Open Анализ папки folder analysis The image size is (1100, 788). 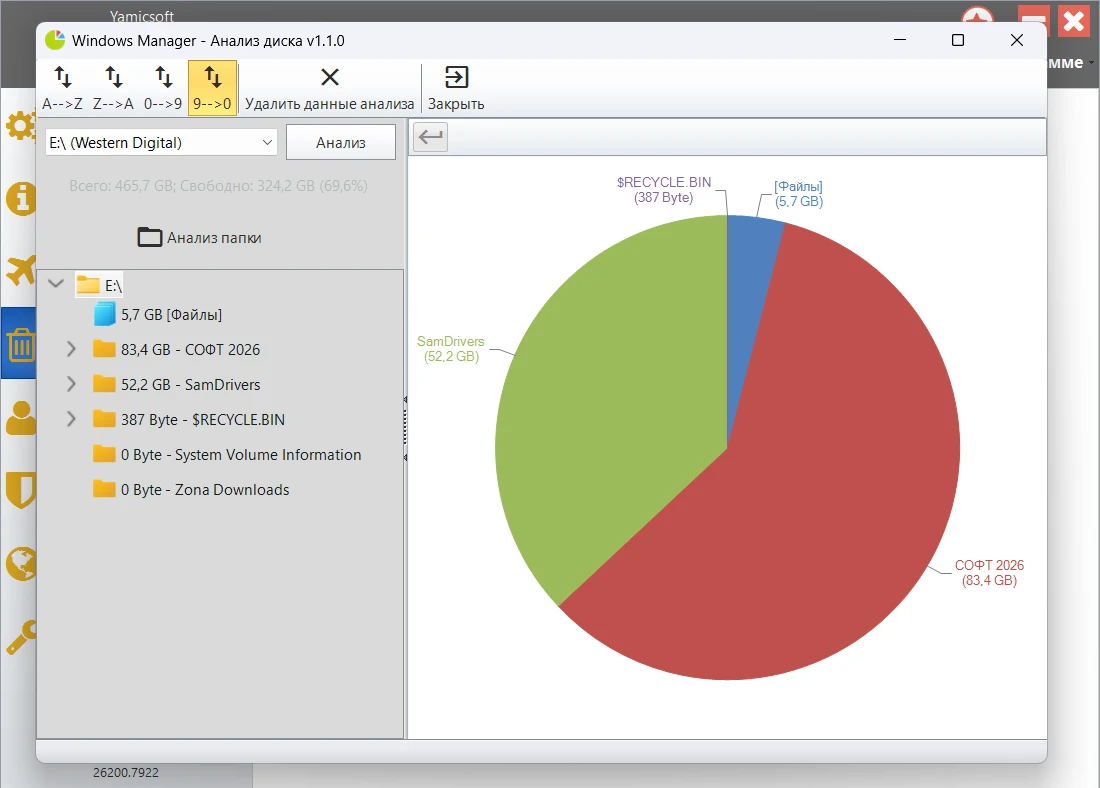coord(199,238)
